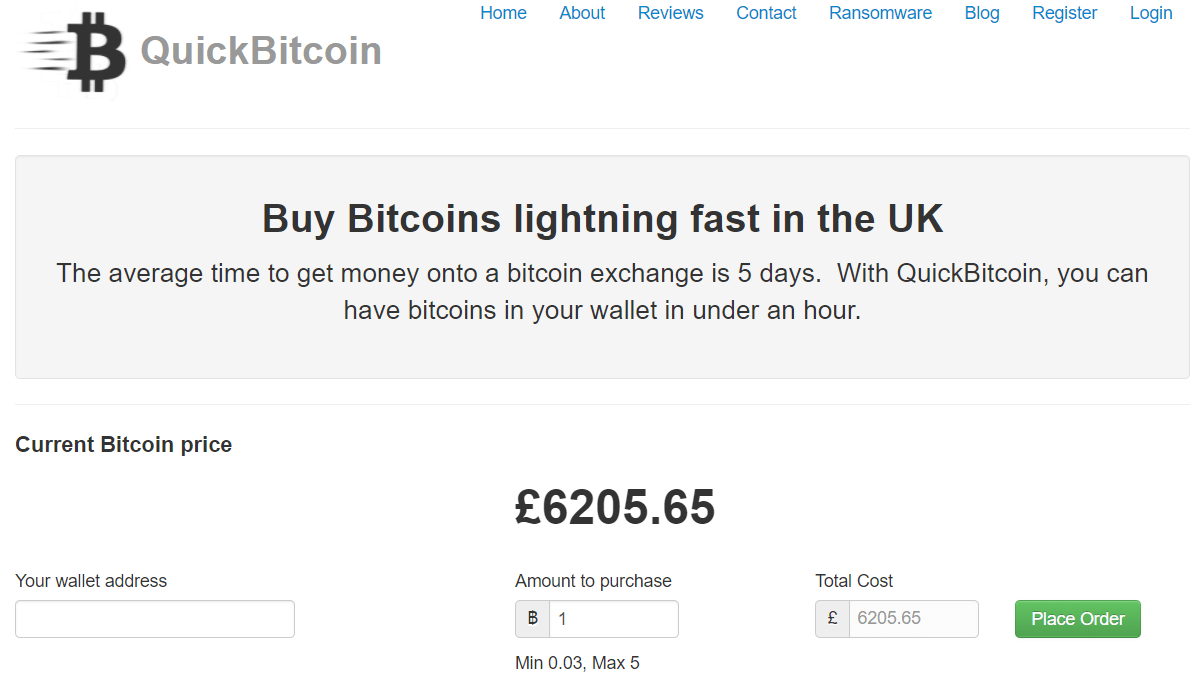Image resolution: width=1200 pixels, height=694 pixels.
Task: Open the Blog link
Action: point(982,13)
